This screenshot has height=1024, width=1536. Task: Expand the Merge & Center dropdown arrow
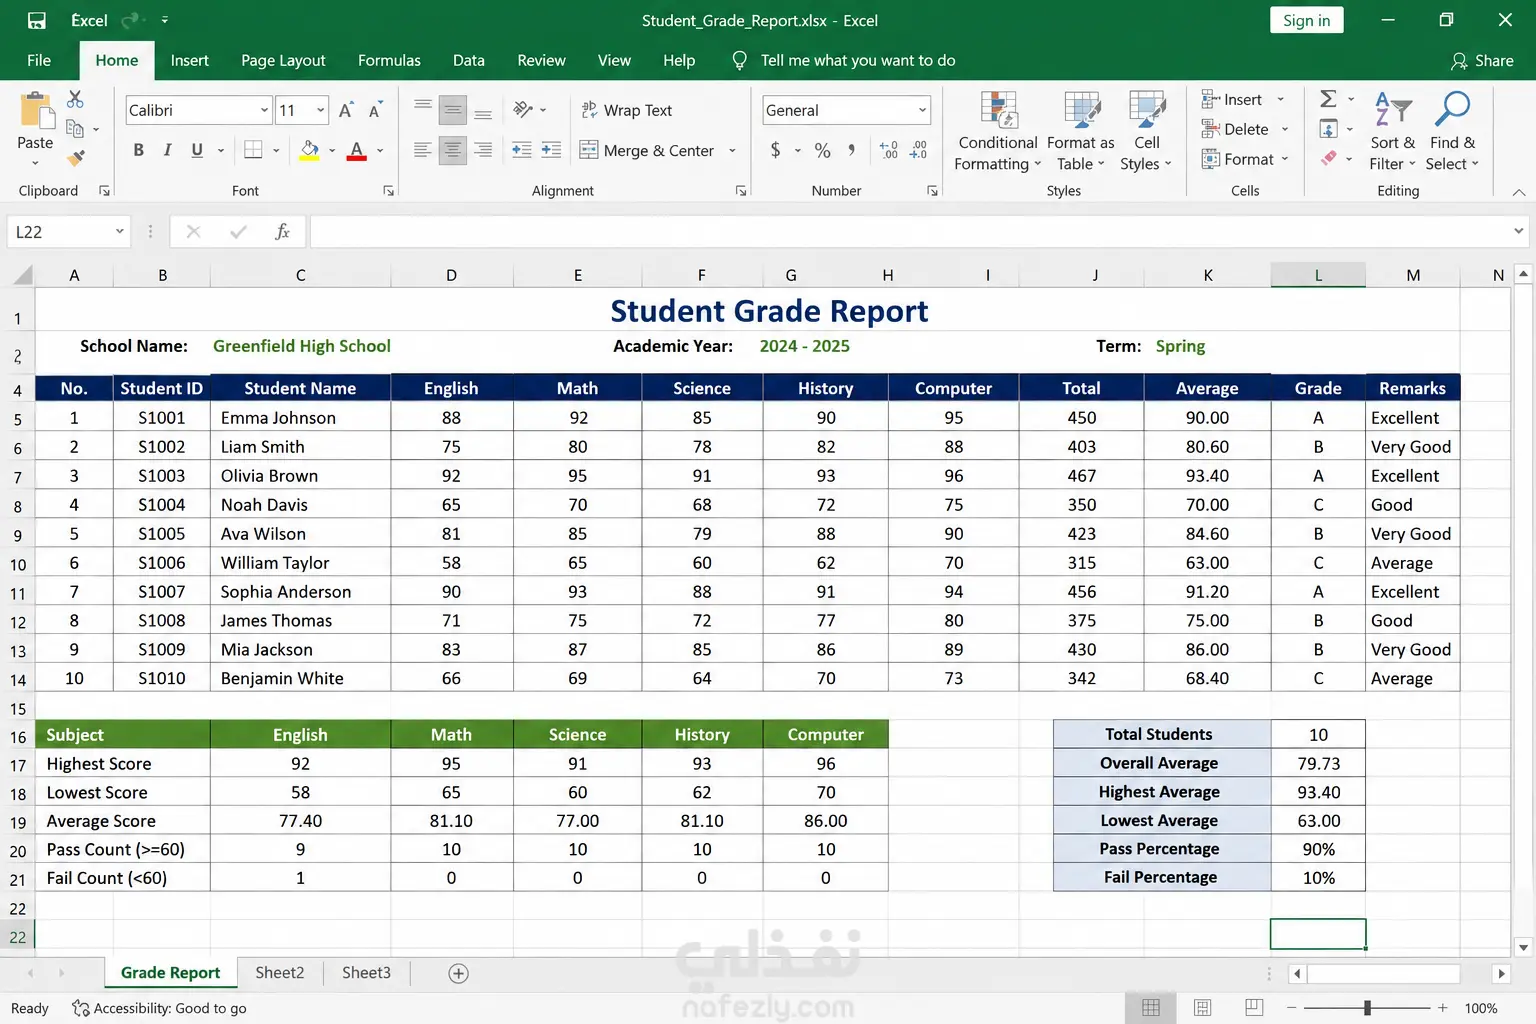point(732,150)
